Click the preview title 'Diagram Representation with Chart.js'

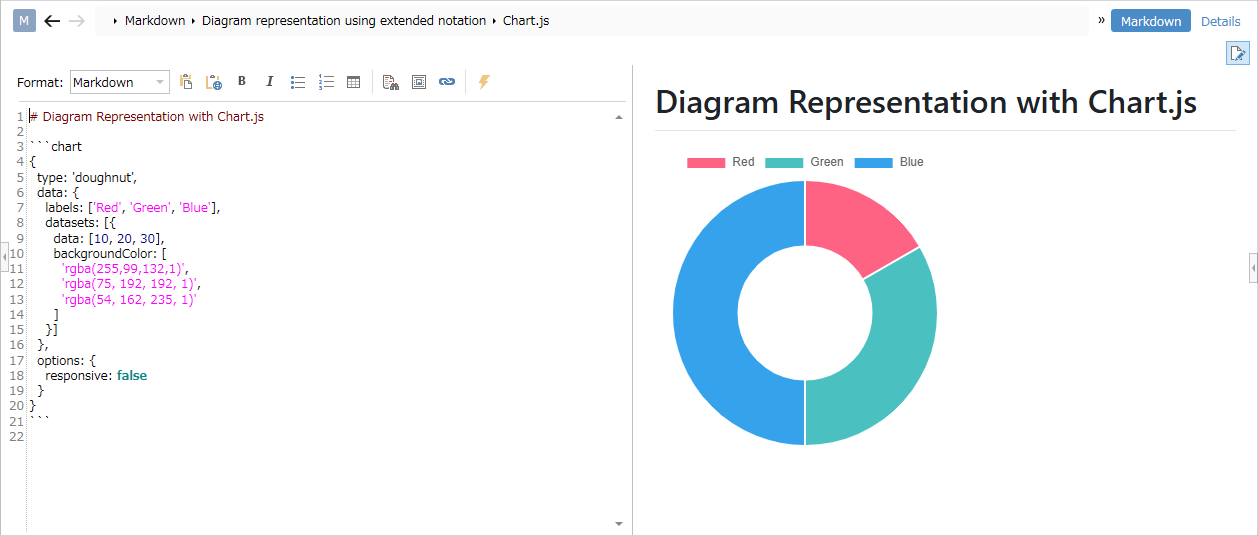click(926, 102)
